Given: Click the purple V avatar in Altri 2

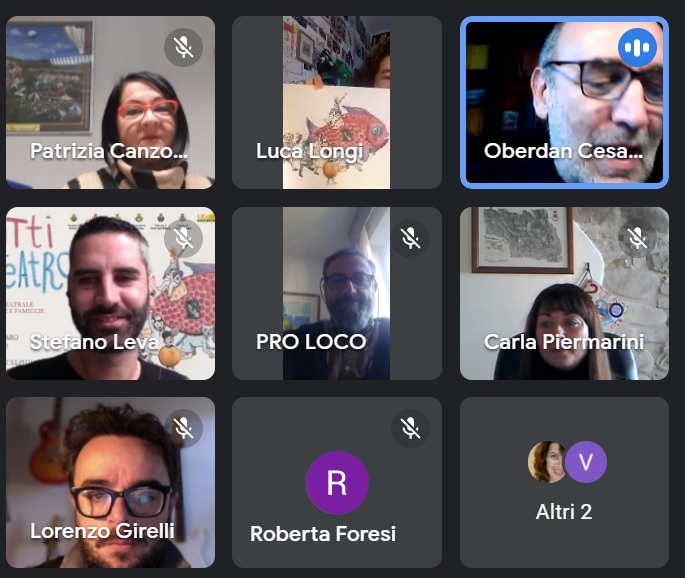Looking at the screenshot, I should pyautogui.click(x=585, y=462).
